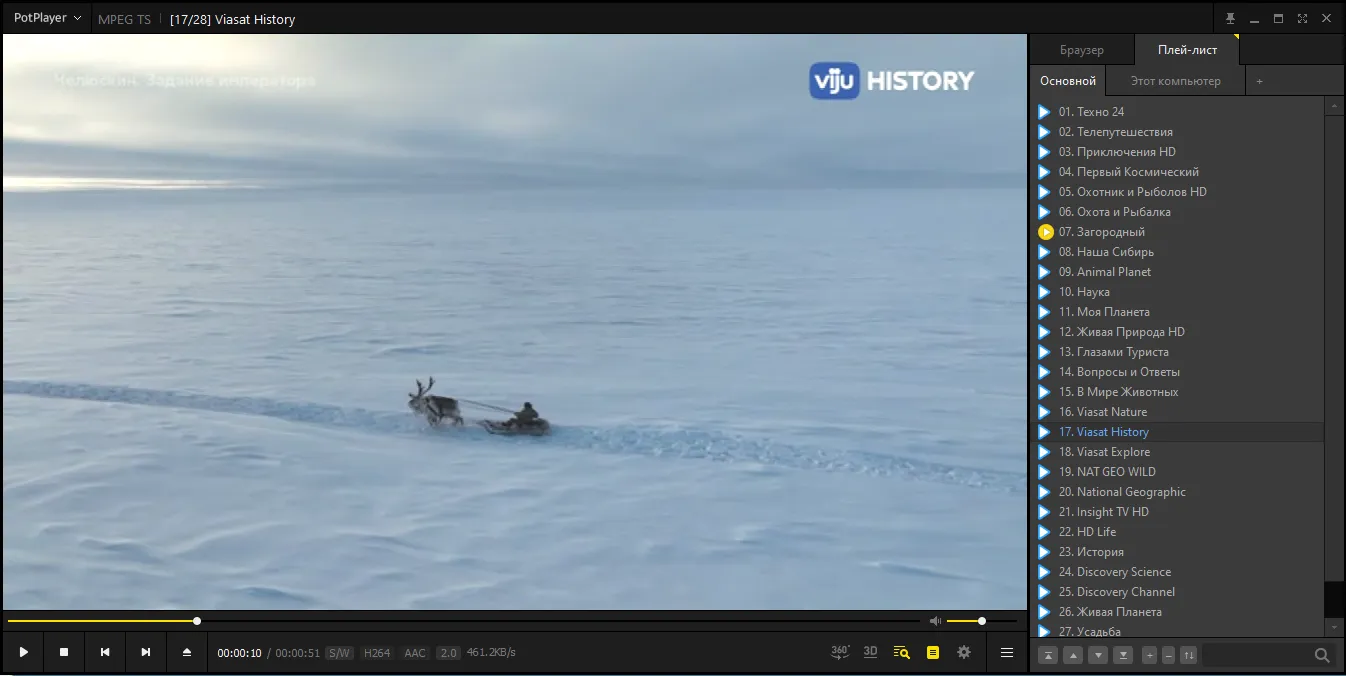Select 02. Телепутешествия in playlist

click(x=1177, y=132)
